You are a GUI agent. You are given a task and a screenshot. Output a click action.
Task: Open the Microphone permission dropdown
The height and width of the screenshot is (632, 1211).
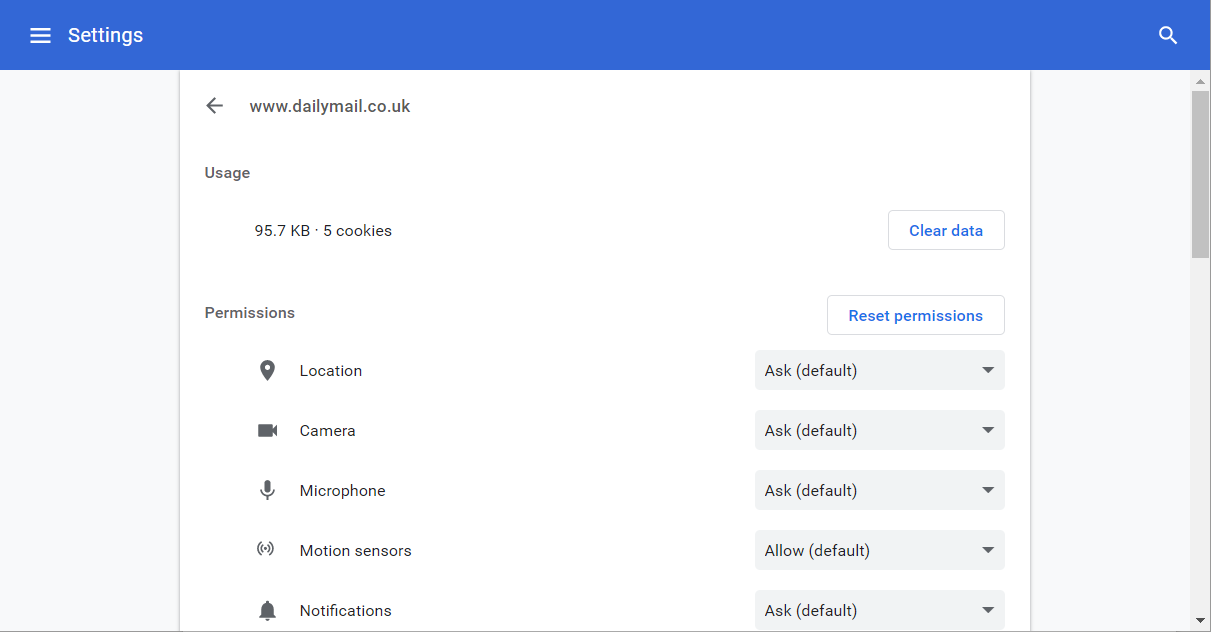tap(880, 490)
